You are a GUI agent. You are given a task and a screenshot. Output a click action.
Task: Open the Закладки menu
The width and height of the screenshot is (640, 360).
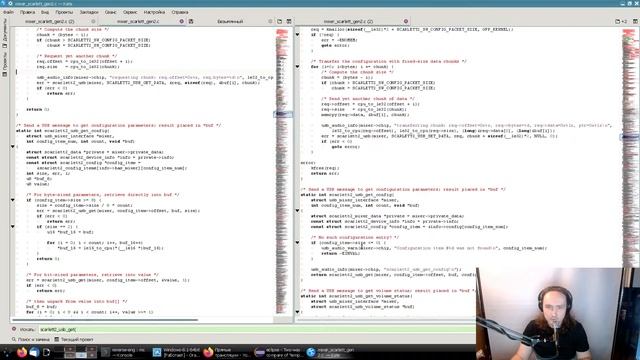(89, 12)
